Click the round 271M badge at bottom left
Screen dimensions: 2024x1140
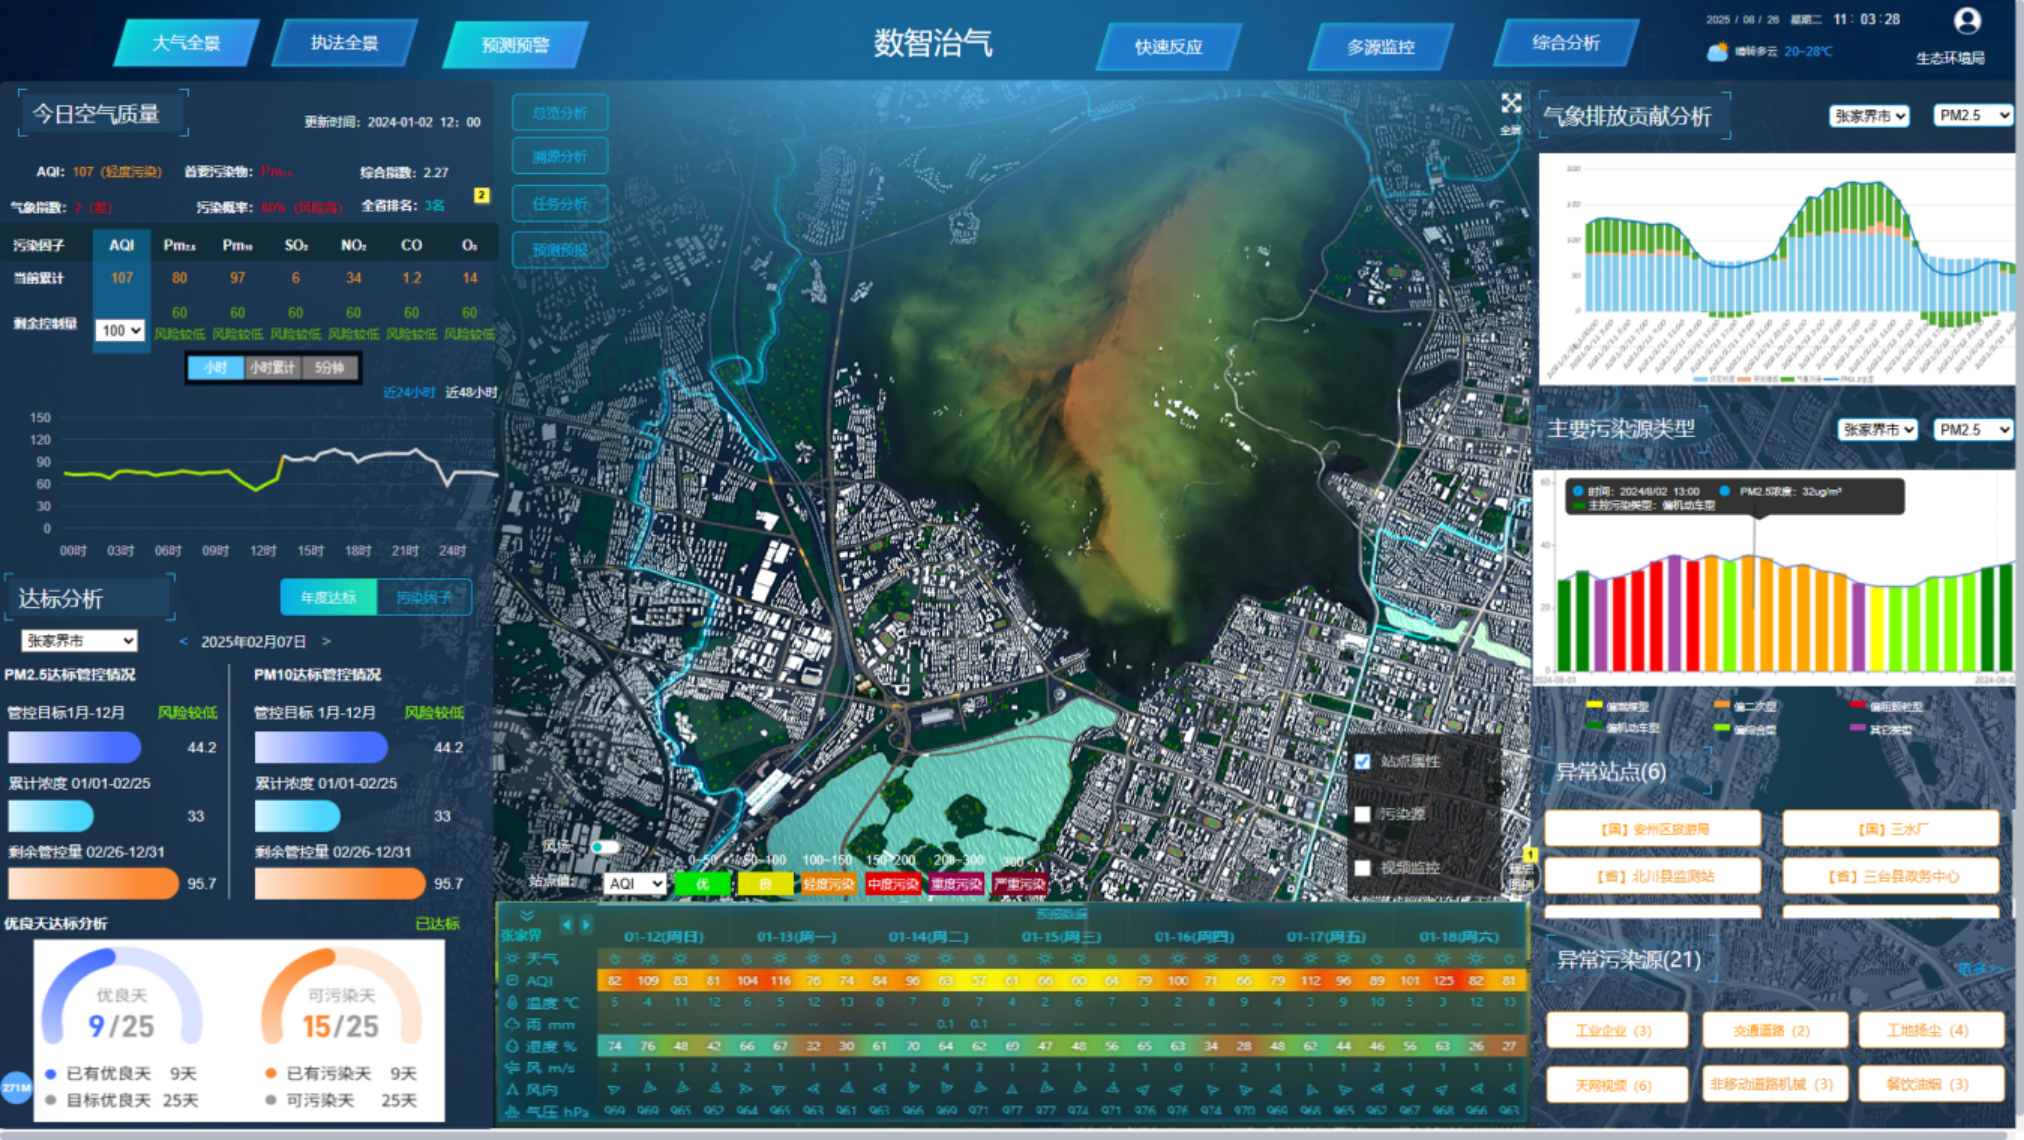pos(16,1087)
